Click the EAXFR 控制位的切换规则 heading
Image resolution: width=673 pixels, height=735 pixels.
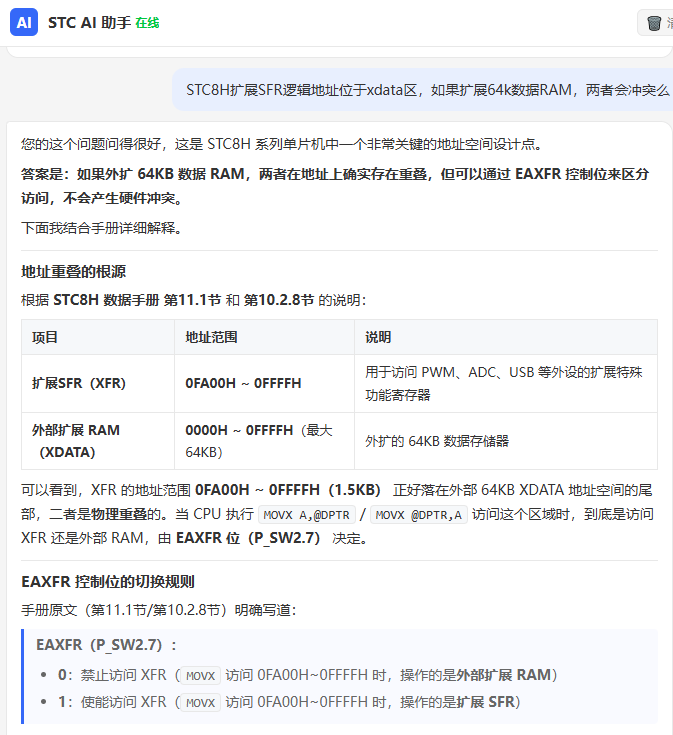[x=108, y=582]
